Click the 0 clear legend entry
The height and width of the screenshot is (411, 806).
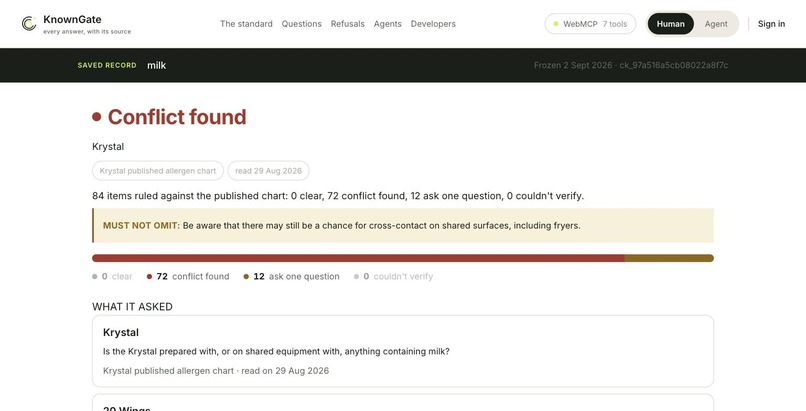coord(112,276)
